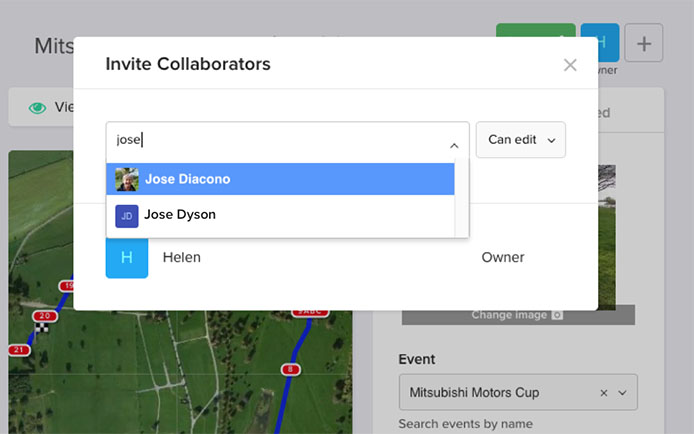Click the blue owner avatar in header

click(x=600, y=42)
